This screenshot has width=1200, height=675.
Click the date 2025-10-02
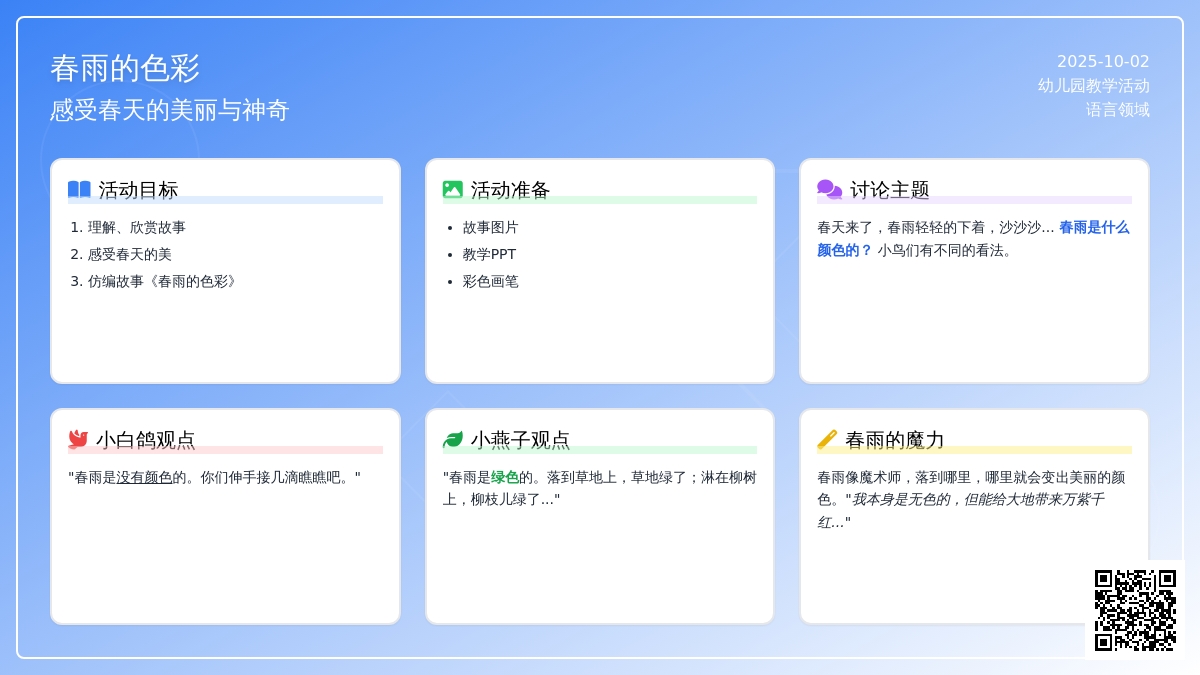tap(1103, 61)
